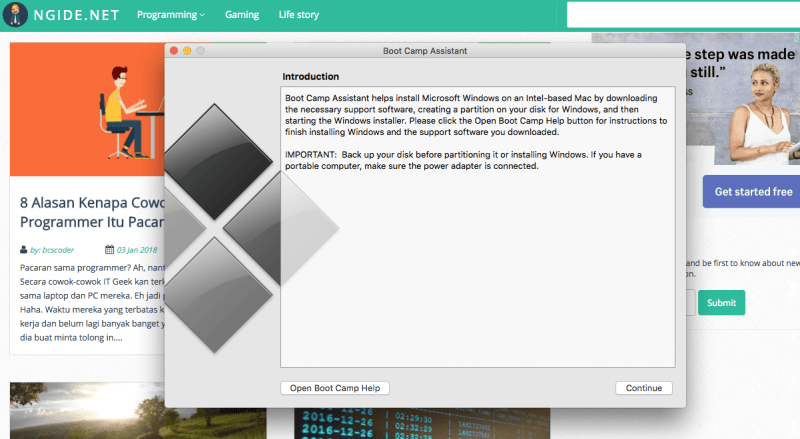Click the Introduction heading text
Image resolution: width=800 pixels, height=439 pixels.
pyautogui.click(x=310, y=77)
